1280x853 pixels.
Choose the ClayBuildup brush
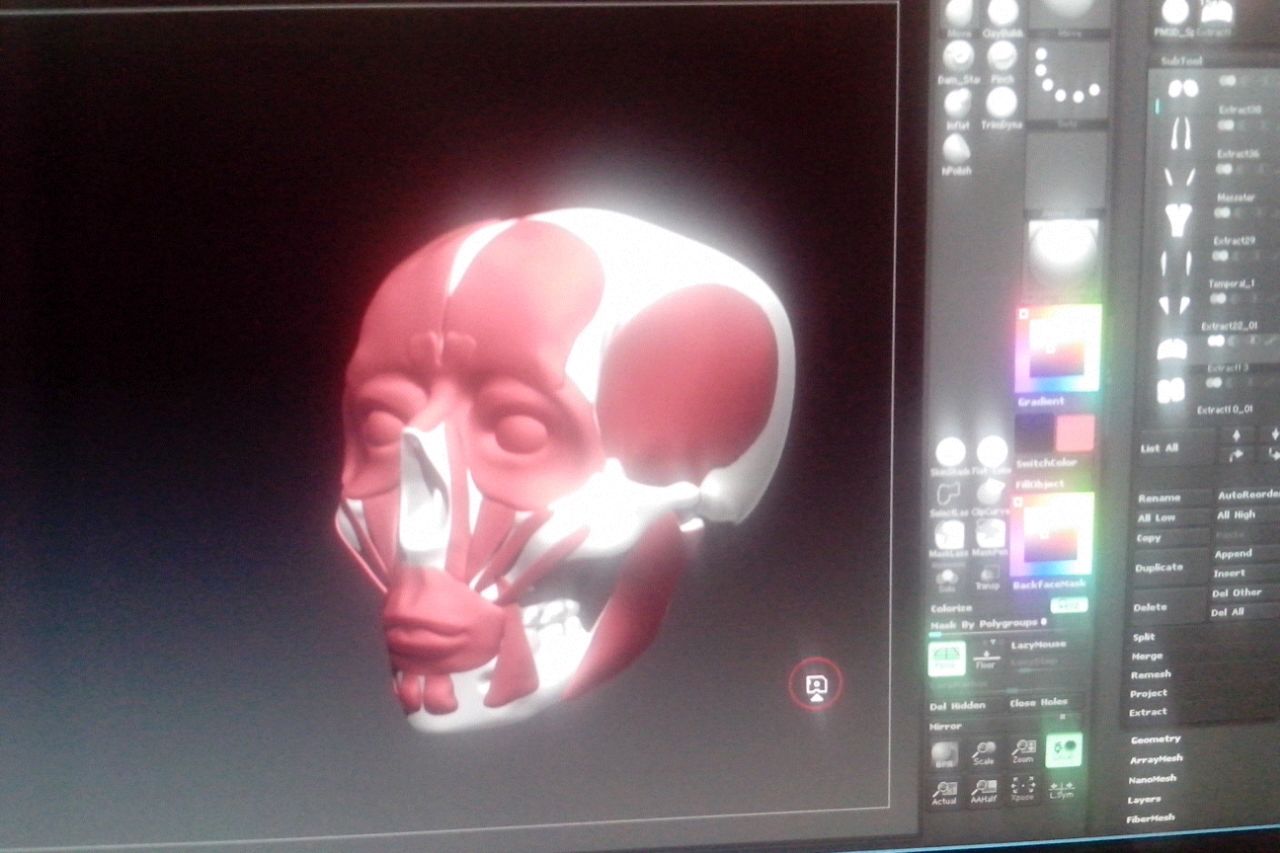pyautogui.click(x=1001, y=14)
